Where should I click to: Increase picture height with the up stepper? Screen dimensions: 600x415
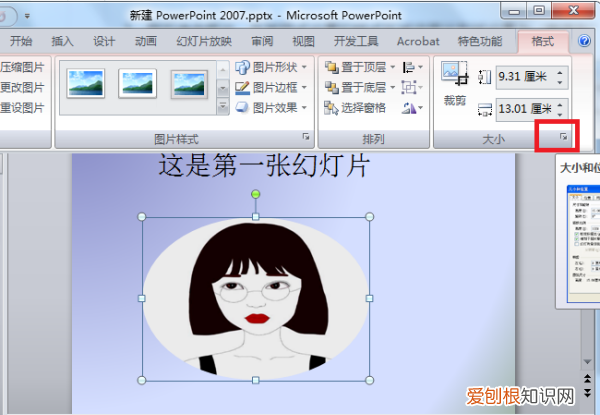[560, 72]
